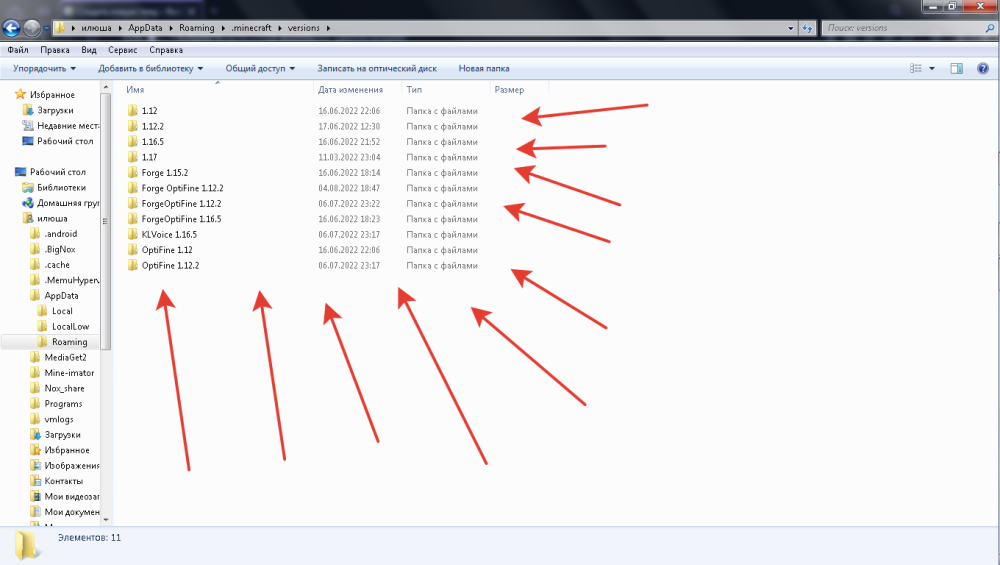The height and width of the screenshot is (565, 1000).
Task: Select the 1.12.2 folder icon
Action: pyautogui.click(x=133, y=126)
